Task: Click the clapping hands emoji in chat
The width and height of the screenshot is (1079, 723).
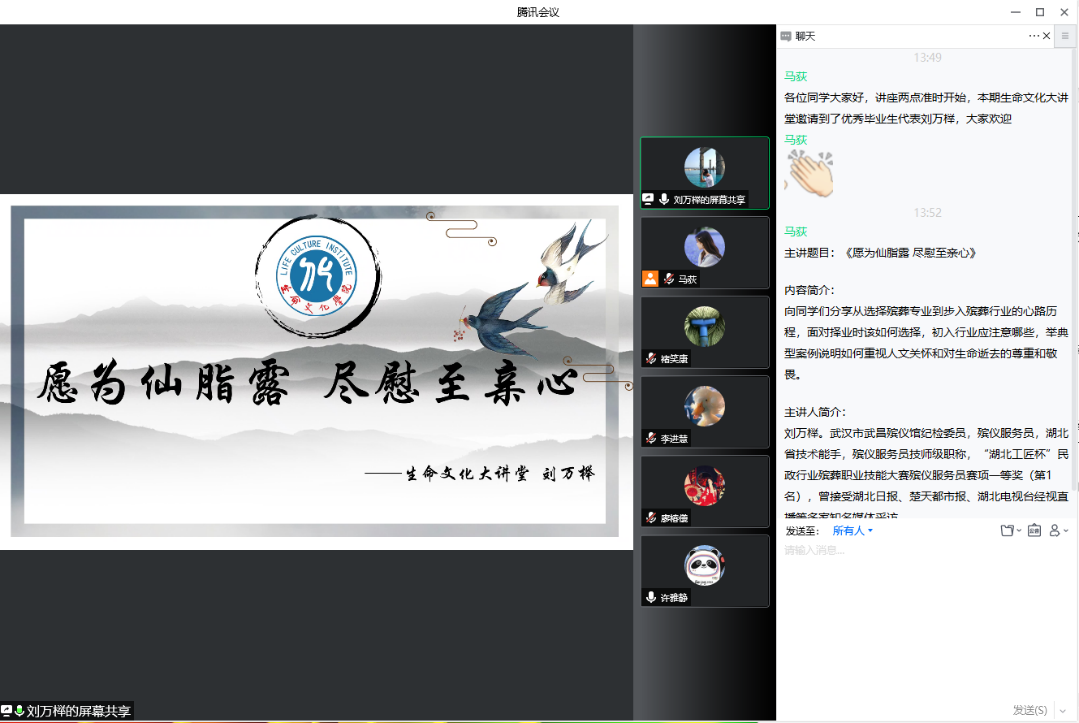Action: pyautogui.click(x=809, y=175)
